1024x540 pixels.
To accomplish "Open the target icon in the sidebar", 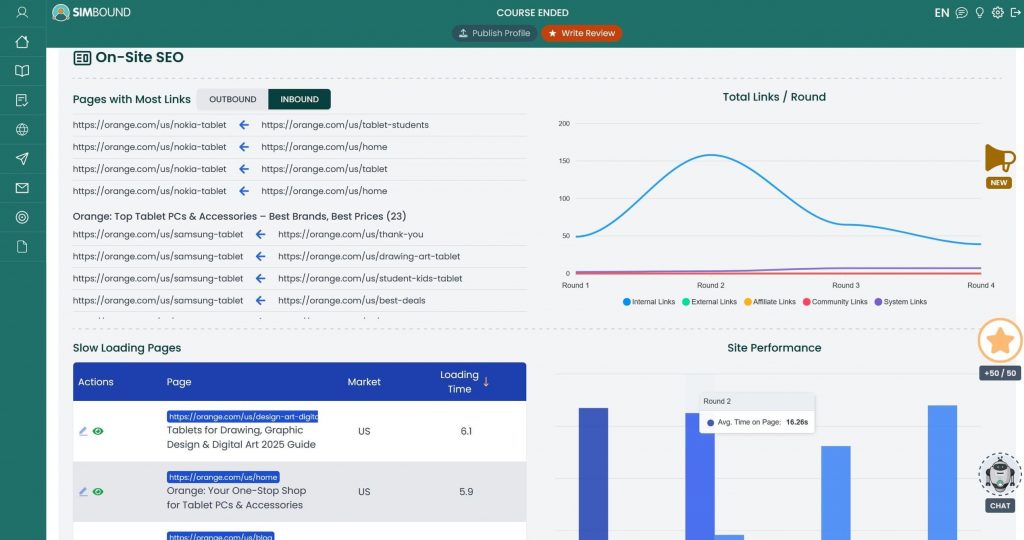I will 22,217.
